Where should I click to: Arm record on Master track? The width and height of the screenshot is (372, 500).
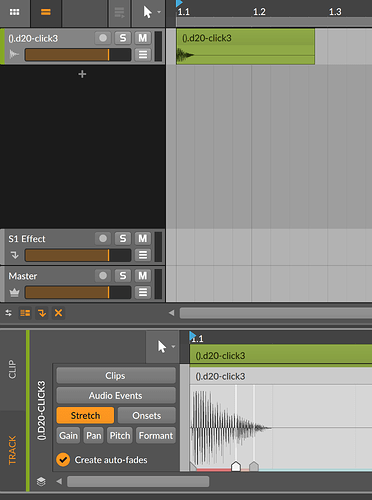pos(103,276)
